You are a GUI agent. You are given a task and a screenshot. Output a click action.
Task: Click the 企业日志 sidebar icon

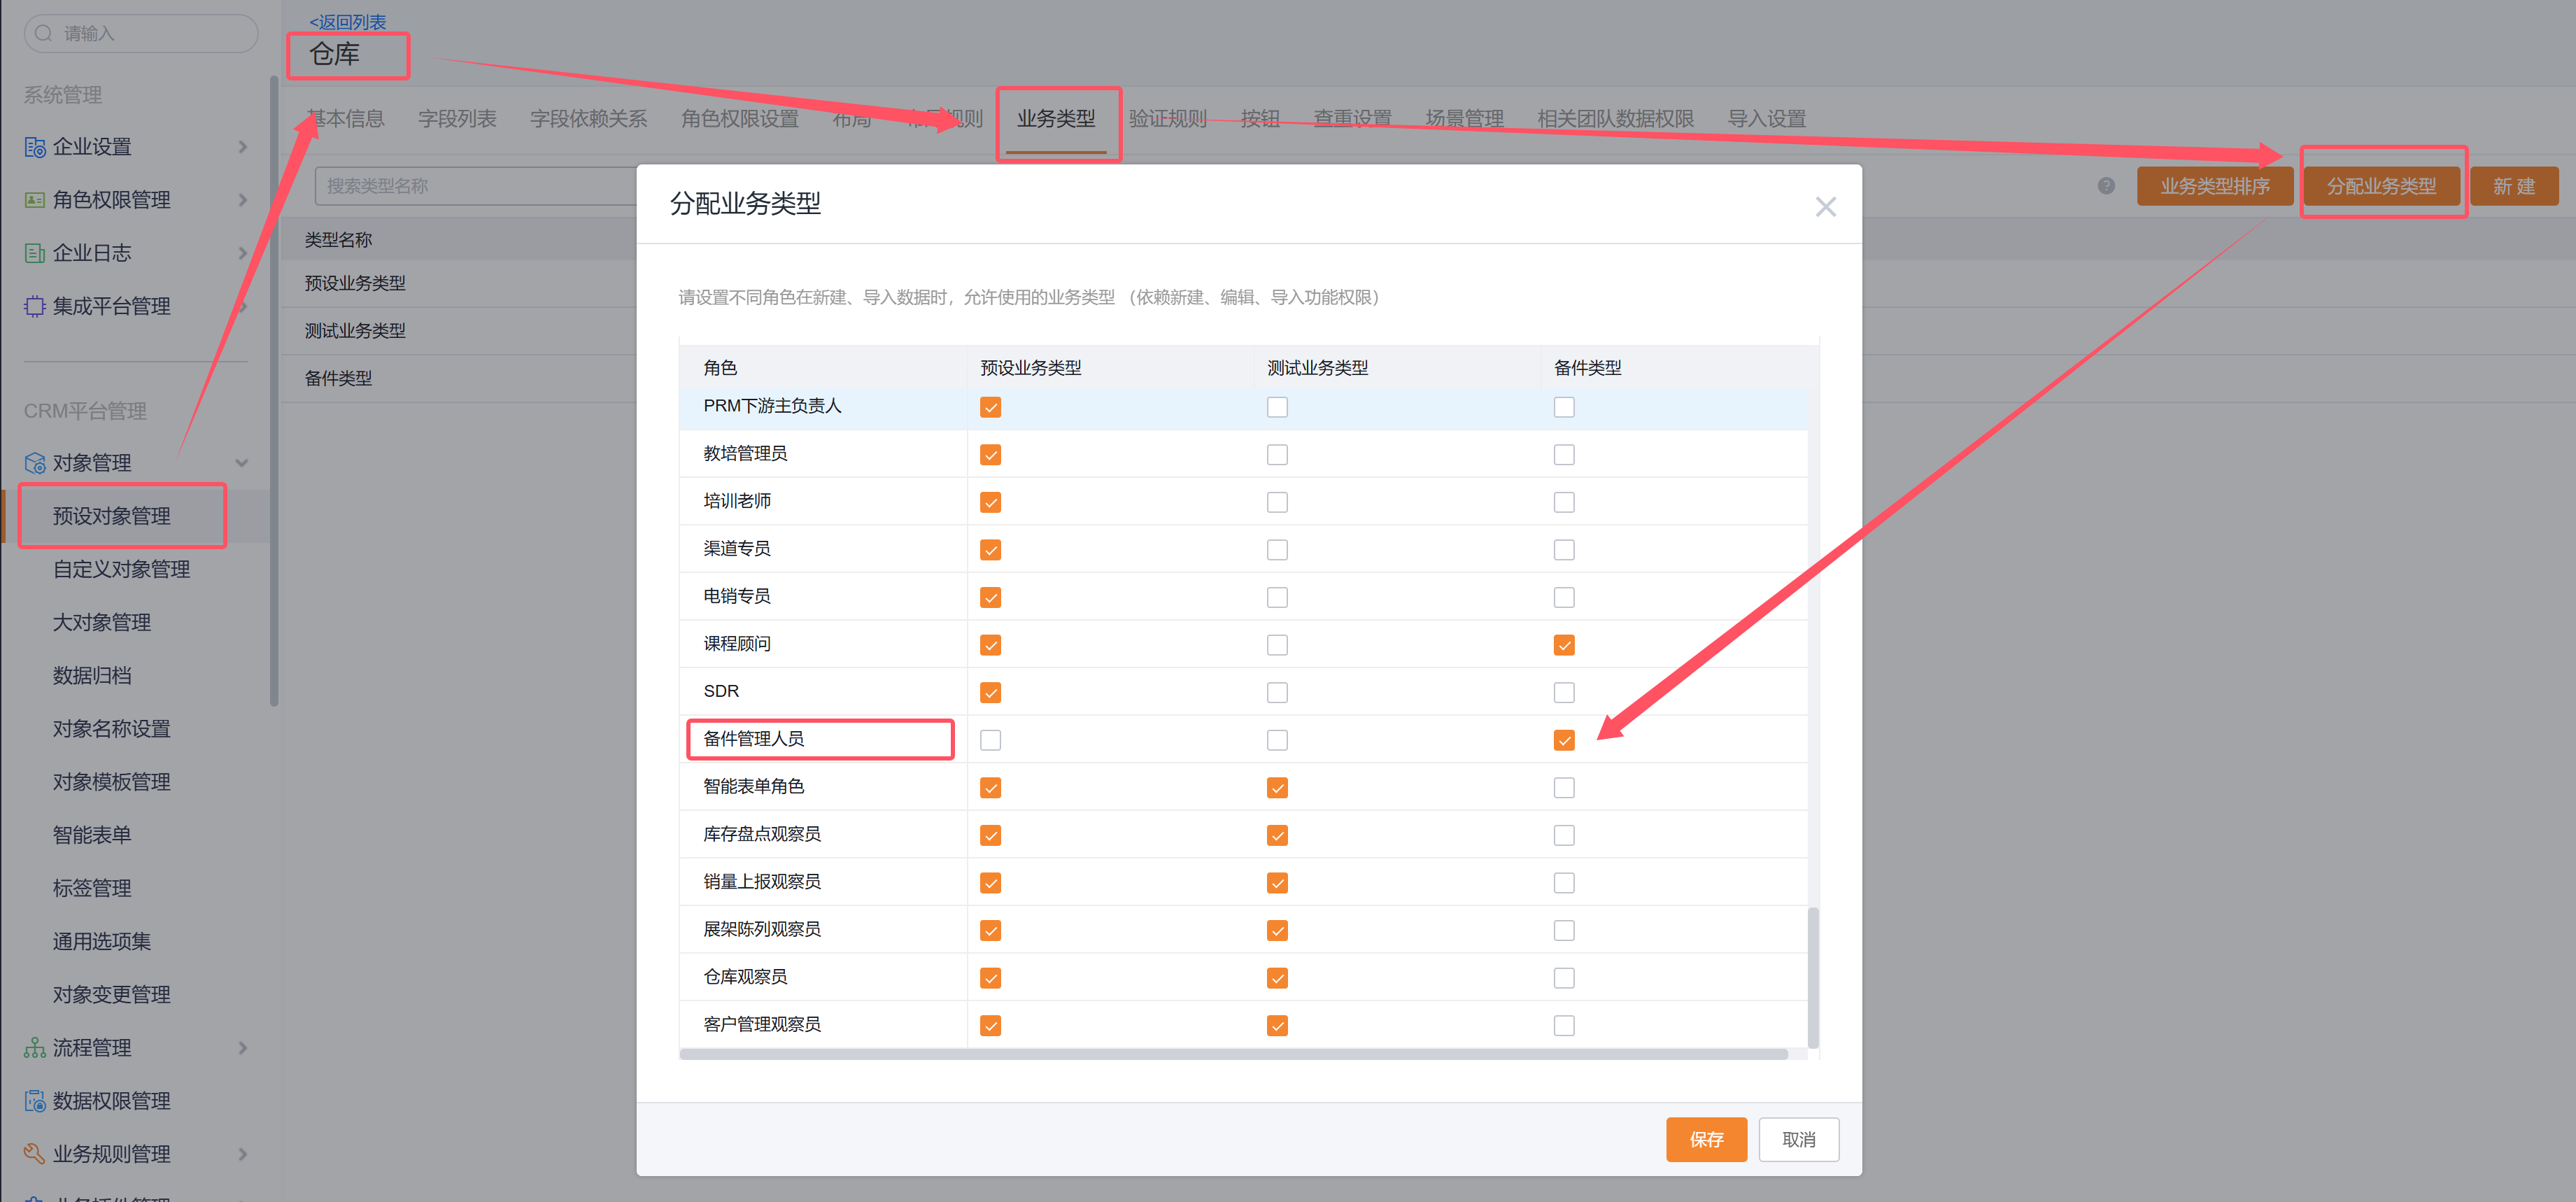coord(35,253)
